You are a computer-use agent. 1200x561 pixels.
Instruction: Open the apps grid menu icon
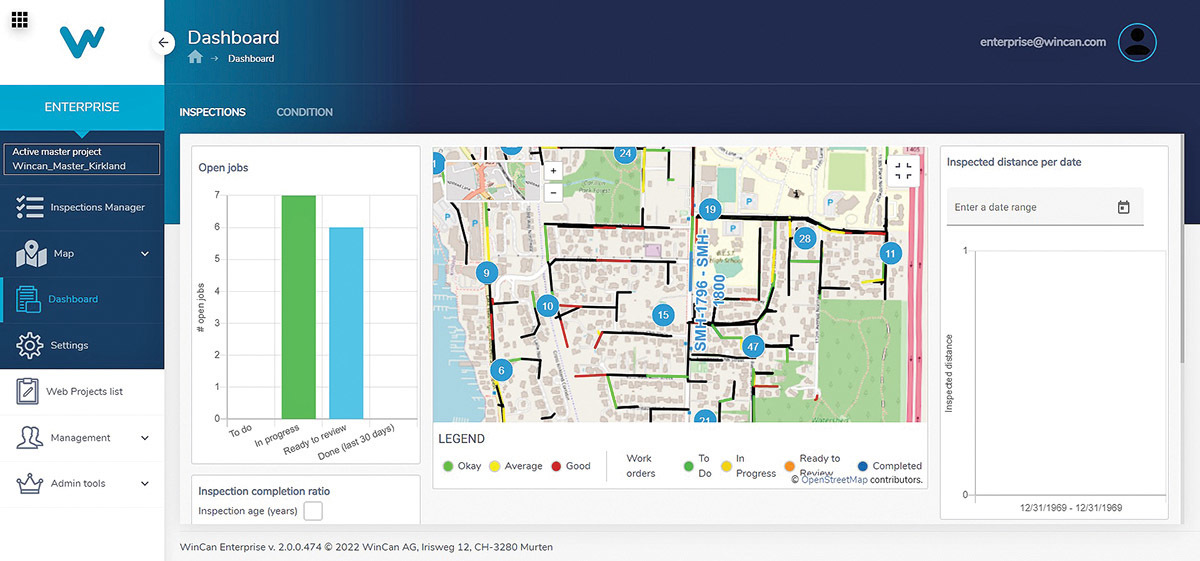pyautogui.click(x=20, y=19)
